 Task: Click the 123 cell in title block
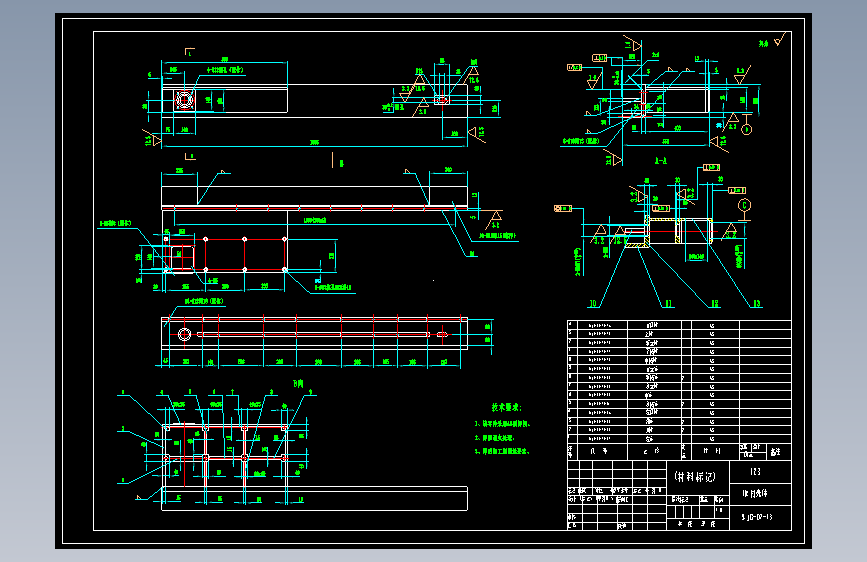(x=760, y=472)
